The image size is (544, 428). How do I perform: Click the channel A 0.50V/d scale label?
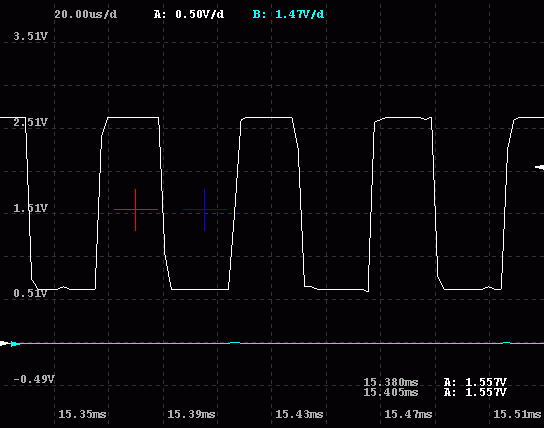pos(189,15)
